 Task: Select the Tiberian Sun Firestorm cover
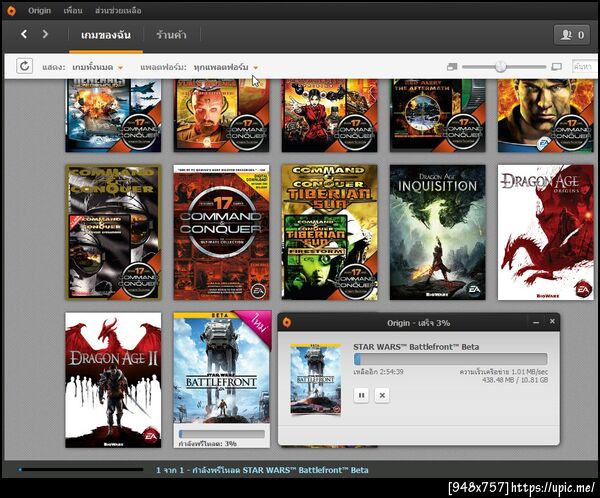point(329,232)
